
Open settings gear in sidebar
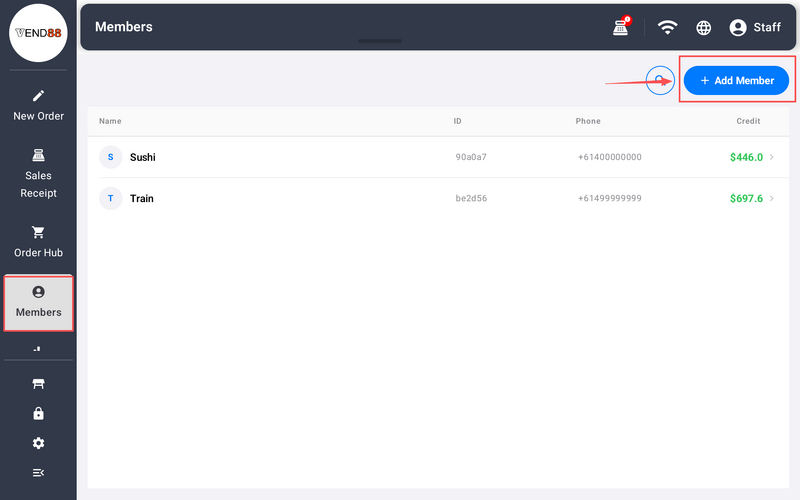point(38,443)
